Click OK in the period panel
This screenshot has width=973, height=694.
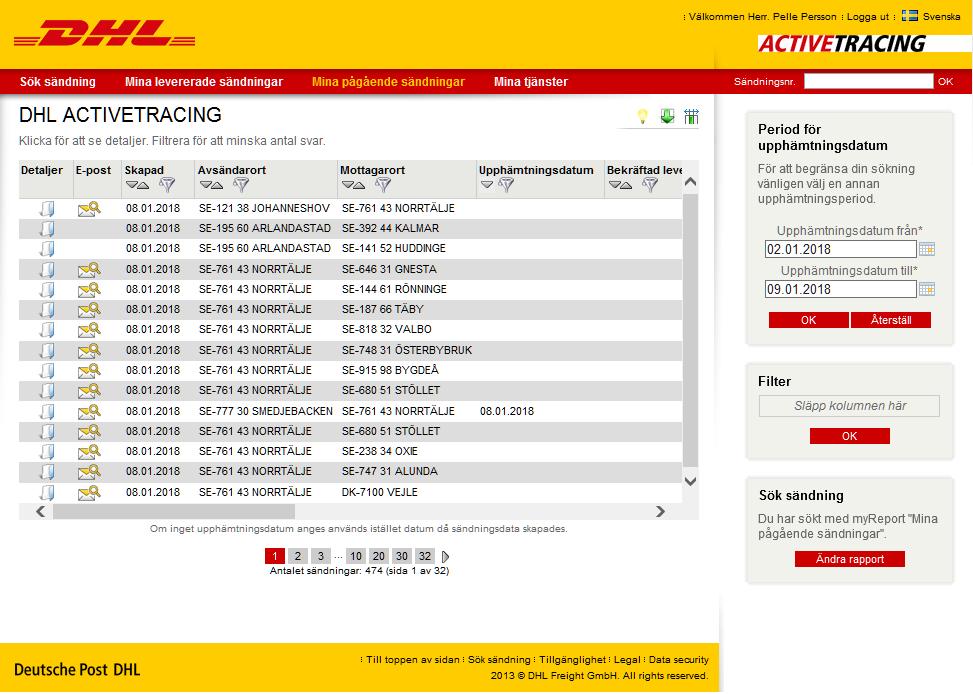(x=809, y=320)
